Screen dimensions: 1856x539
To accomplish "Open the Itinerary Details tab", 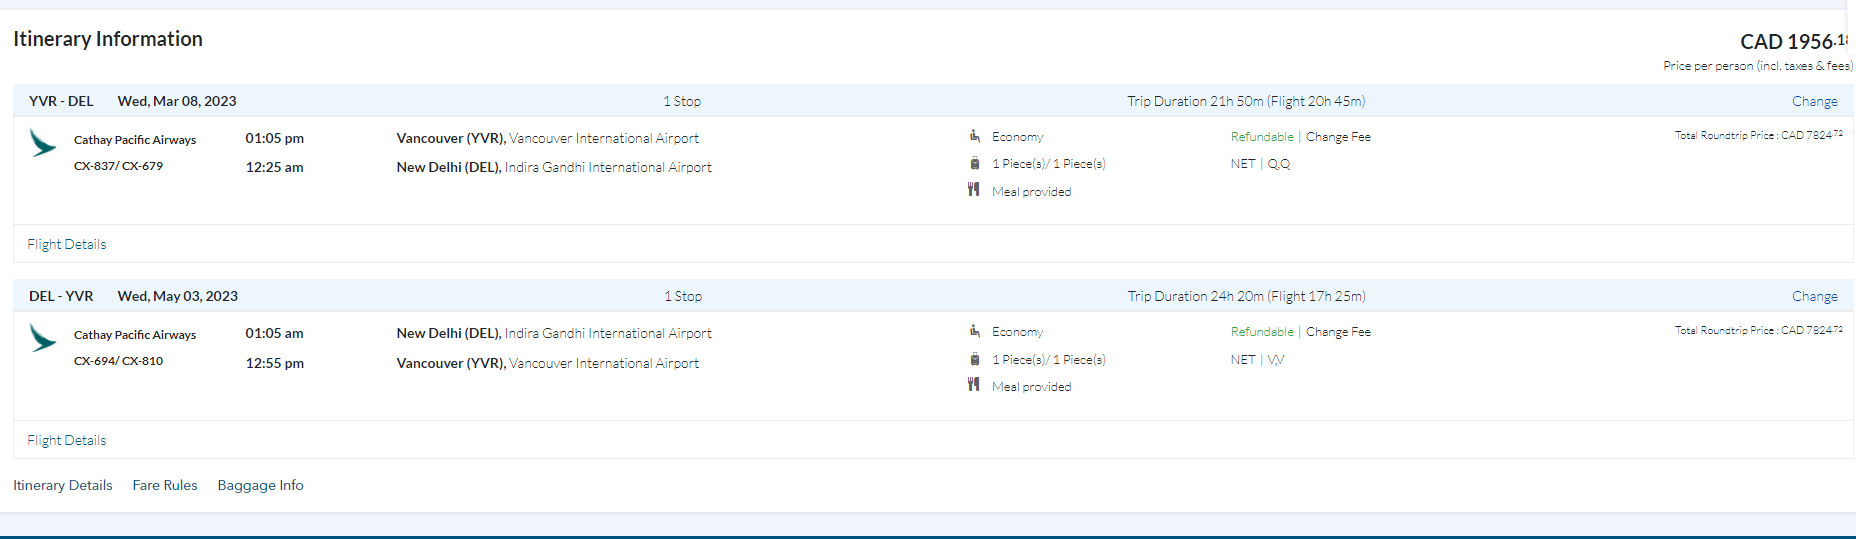I will coord(63,485).
